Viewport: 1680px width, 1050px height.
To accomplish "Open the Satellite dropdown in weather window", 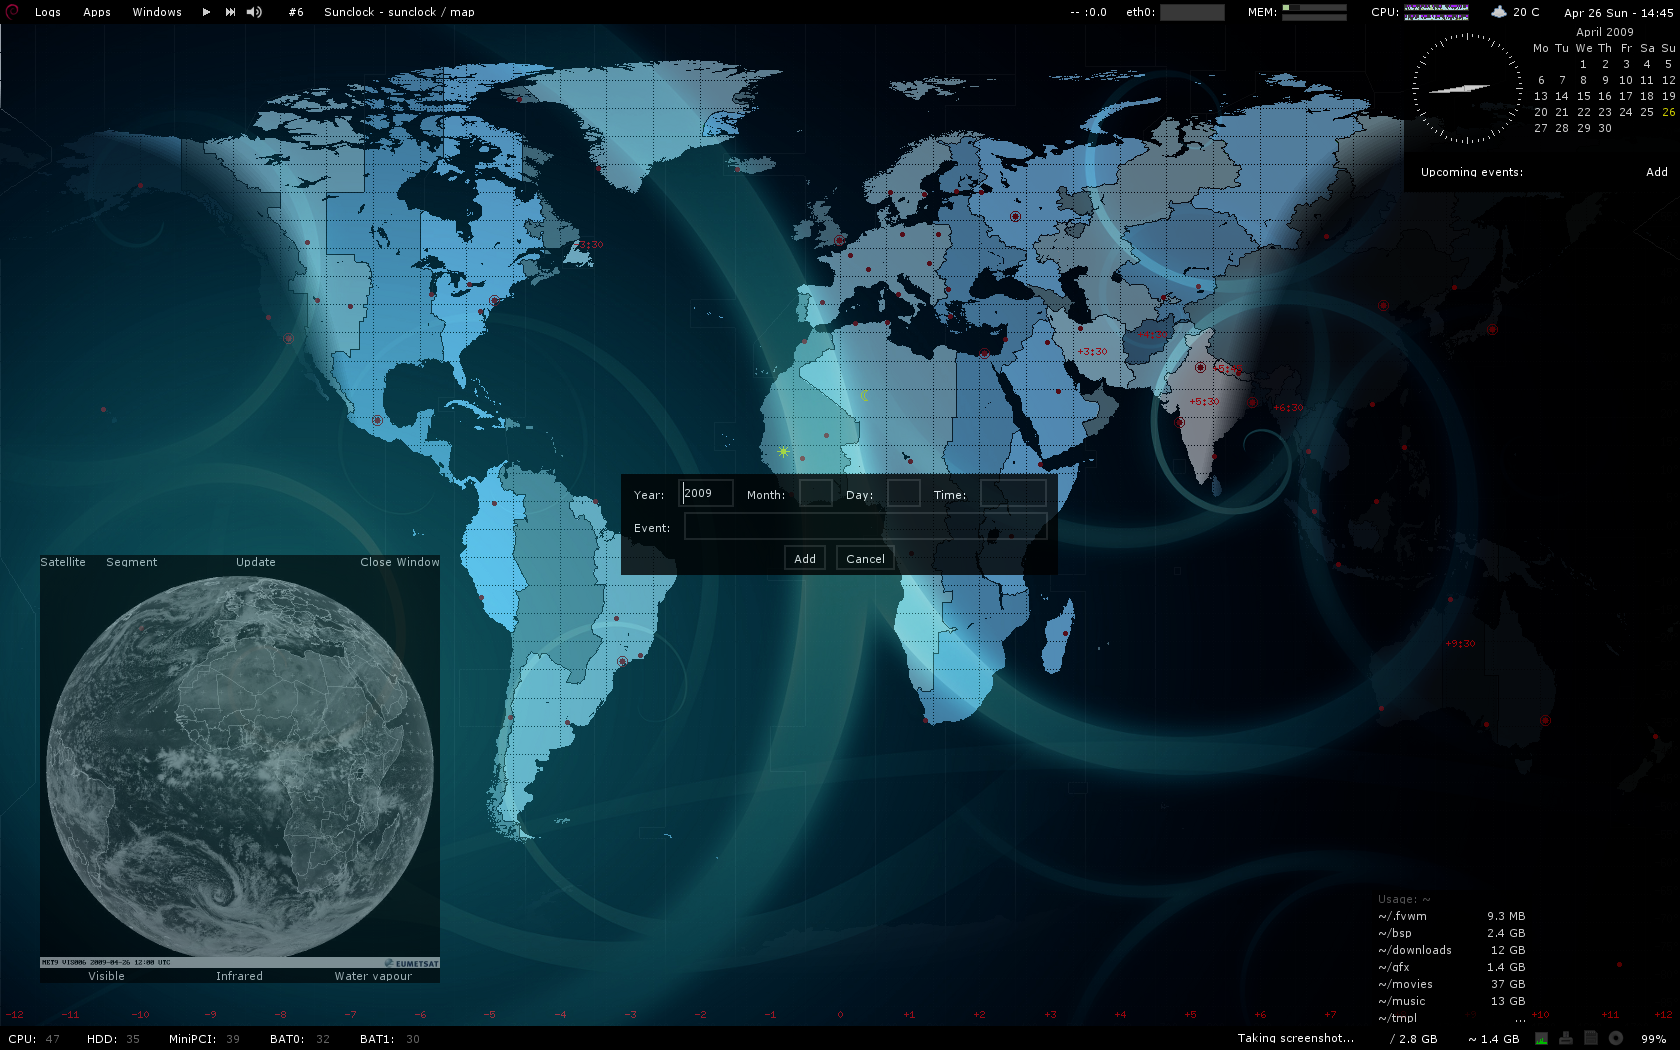I will tap(63, 562).
